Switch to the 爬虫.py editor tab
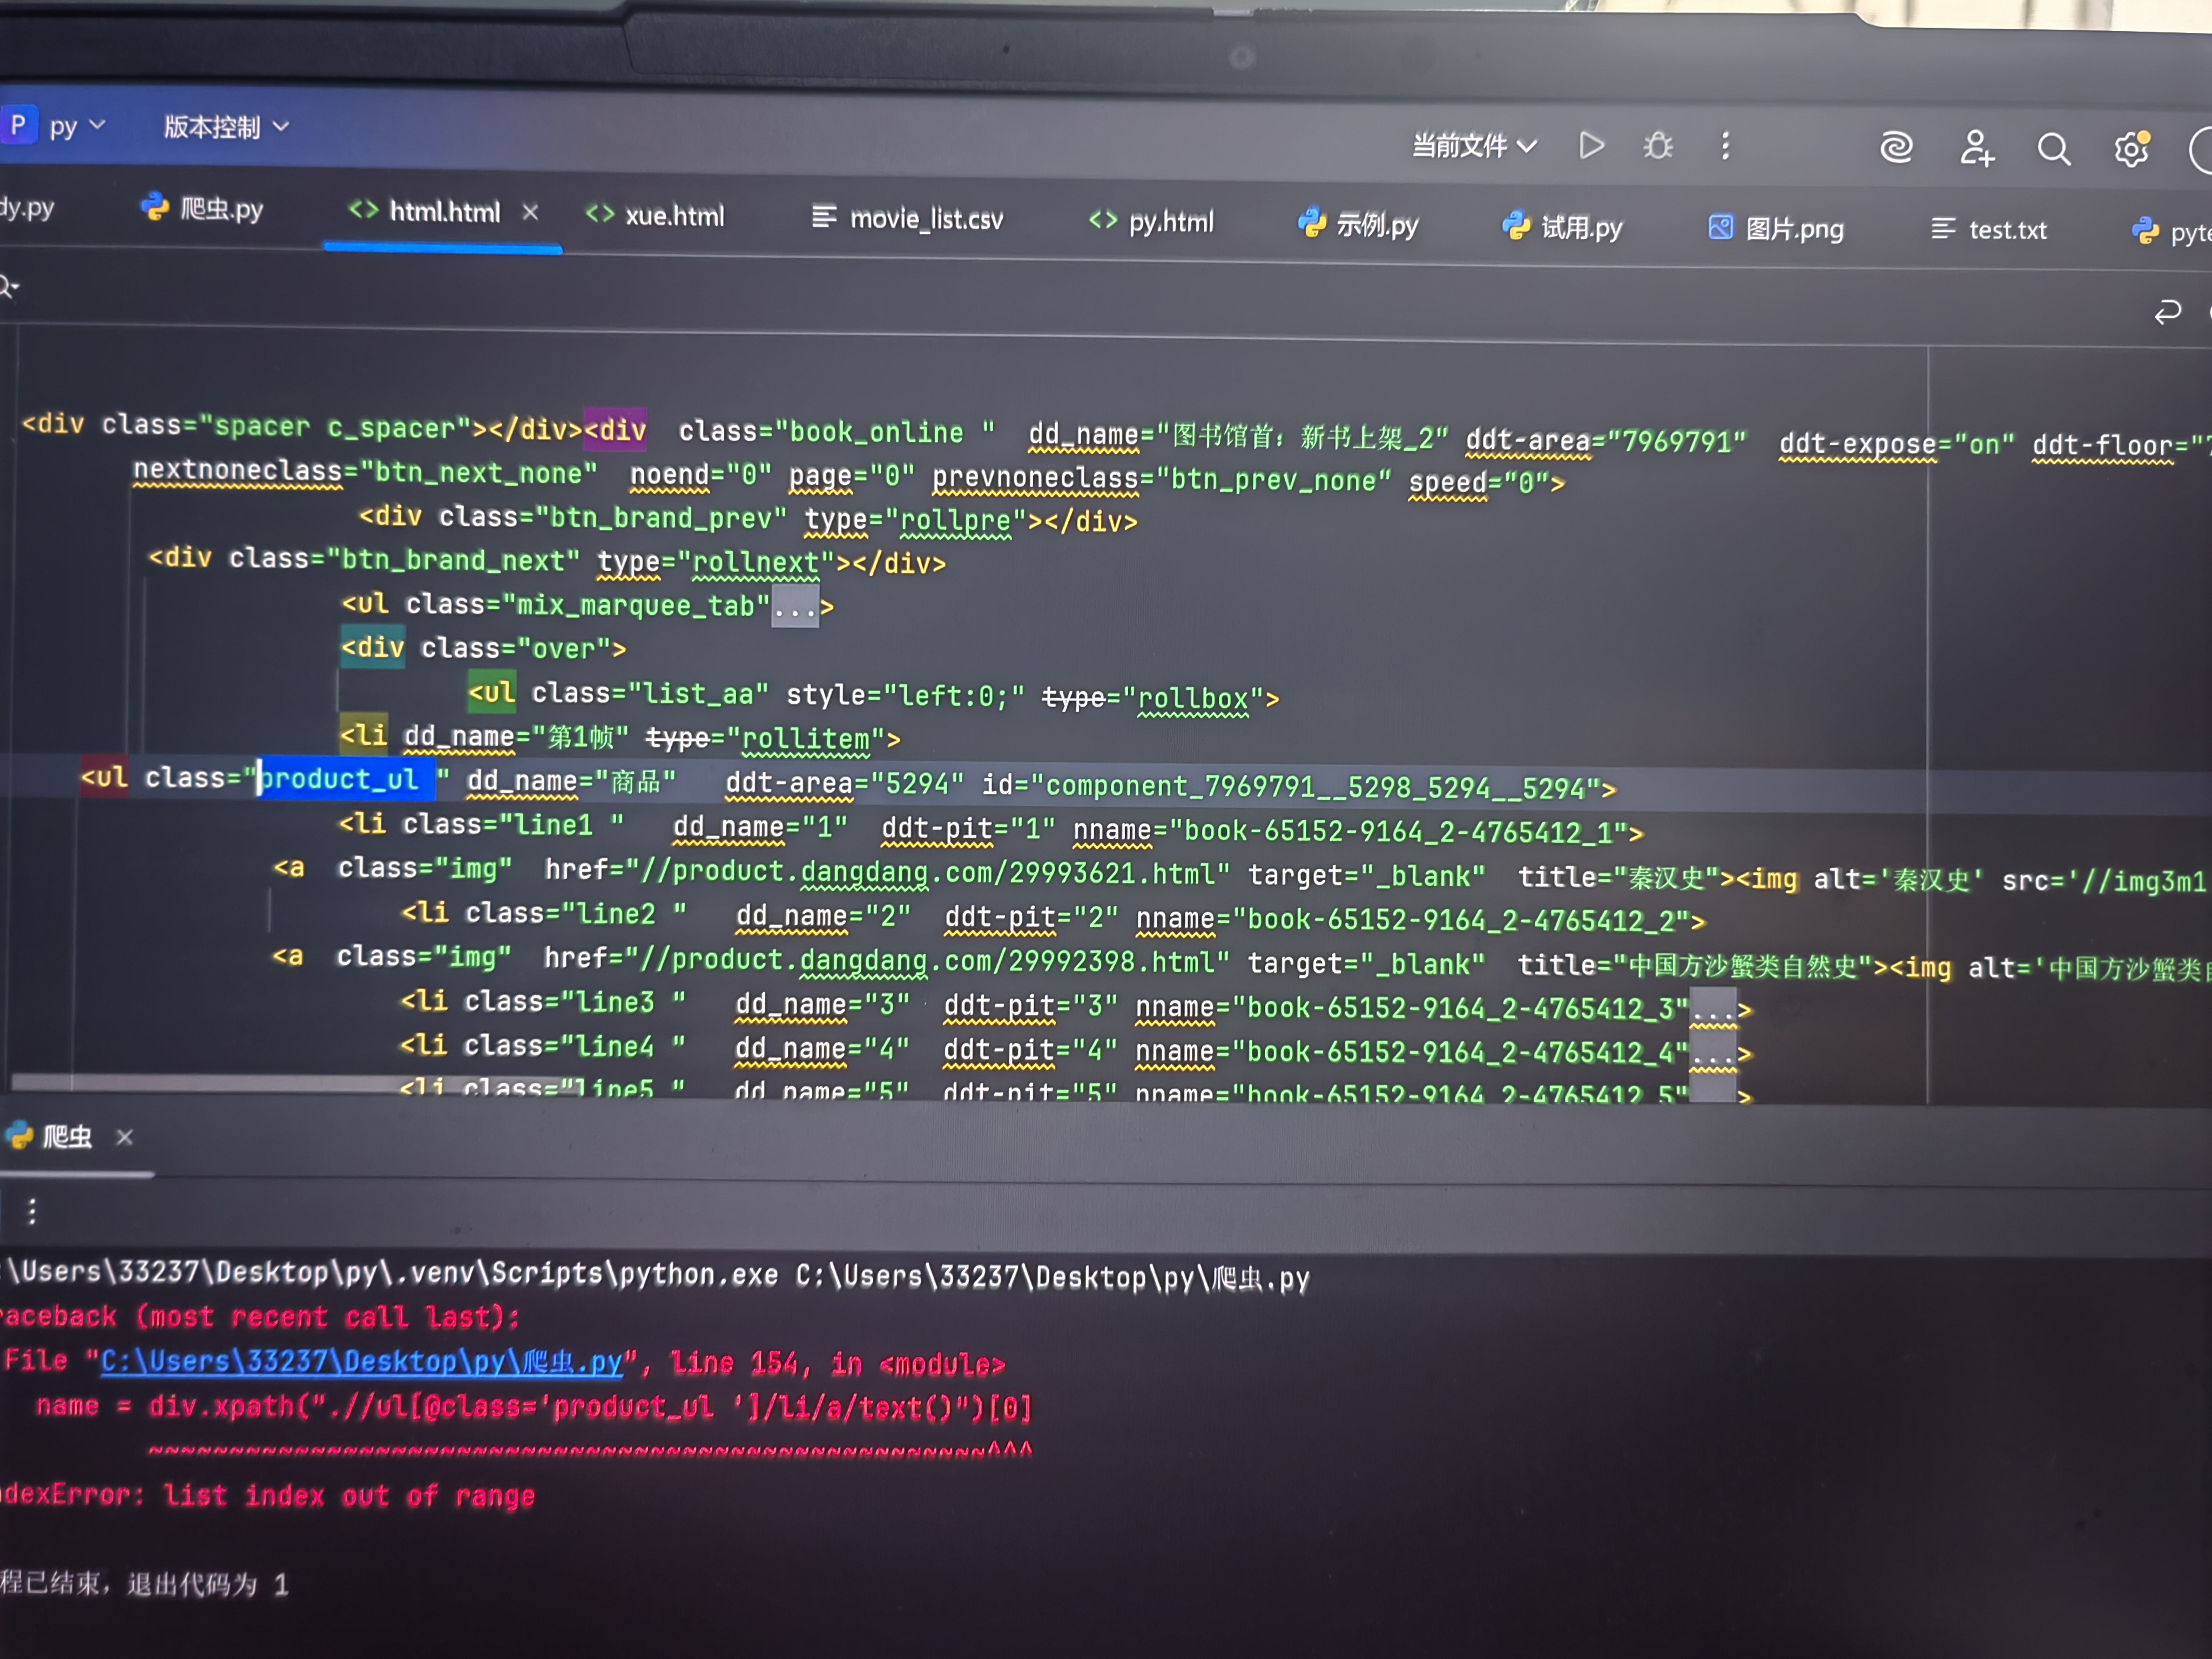 pos(205,209)
